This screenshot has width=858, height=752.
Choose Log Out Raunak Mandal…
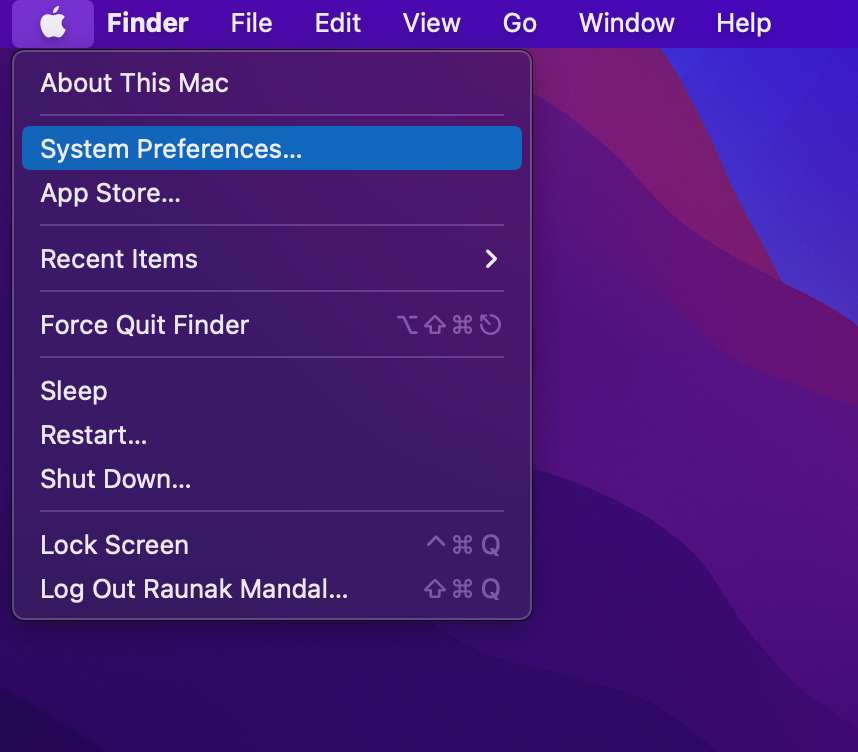(x=272, y=589)
